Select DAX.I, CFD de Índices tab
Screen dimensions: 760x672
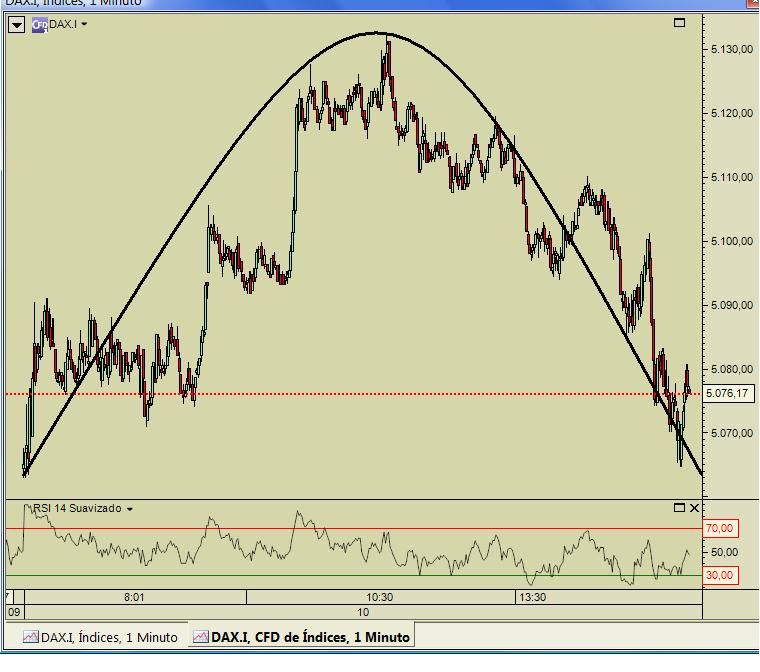click(x=301, y=637)
